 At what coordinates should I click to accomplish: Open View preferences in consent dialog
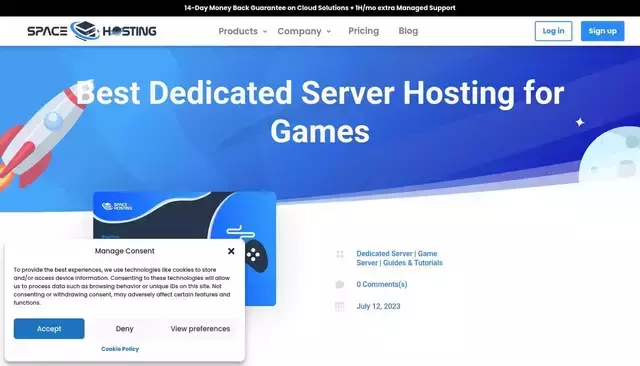tap(200, 328)
